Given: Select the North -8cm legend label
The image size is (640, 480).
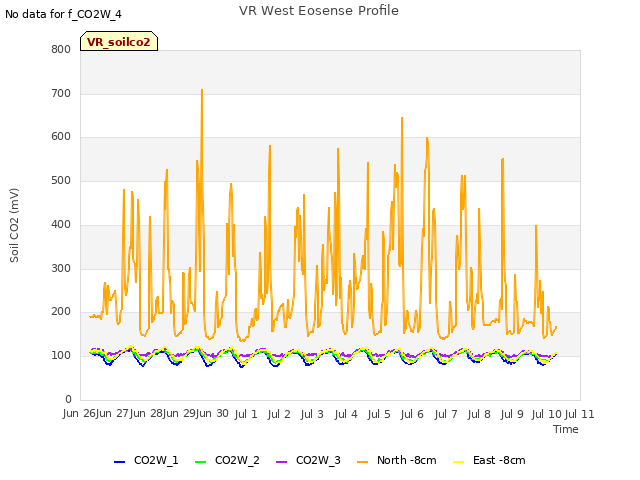Looking at the screenshot, I should pos(407,460).
